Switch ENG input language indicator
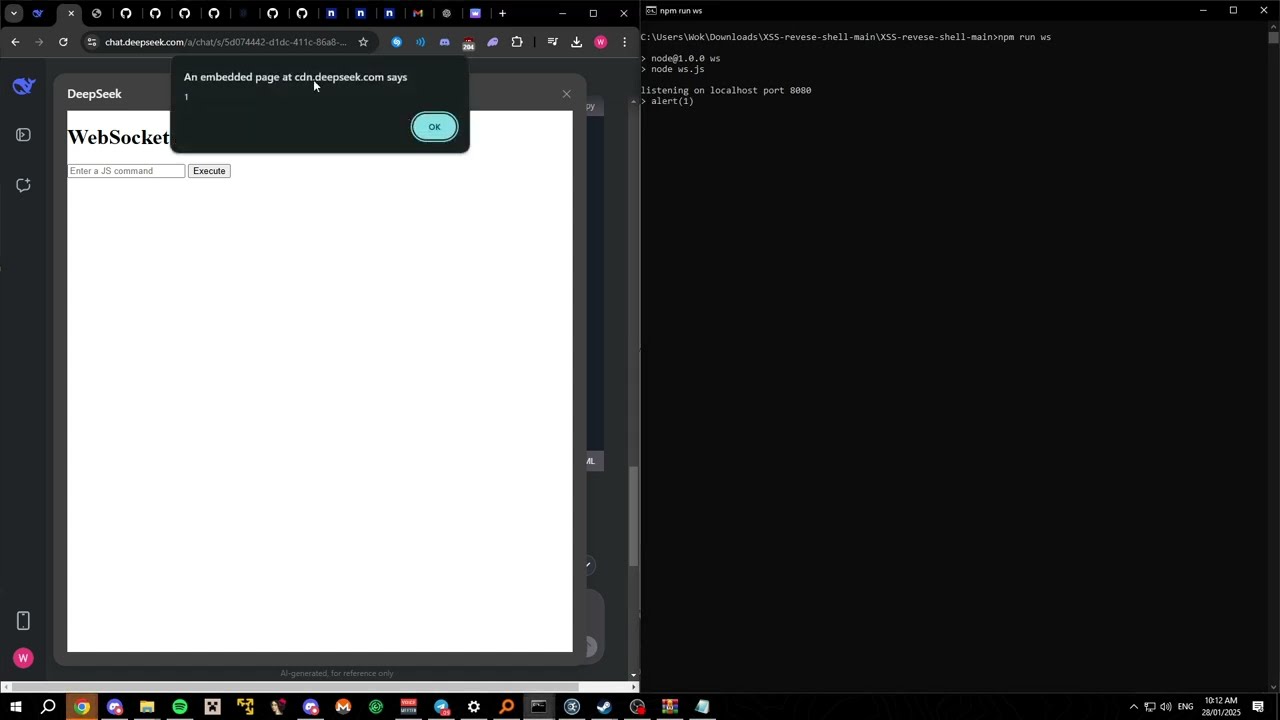1280x720 pixels. (1185, 707)
